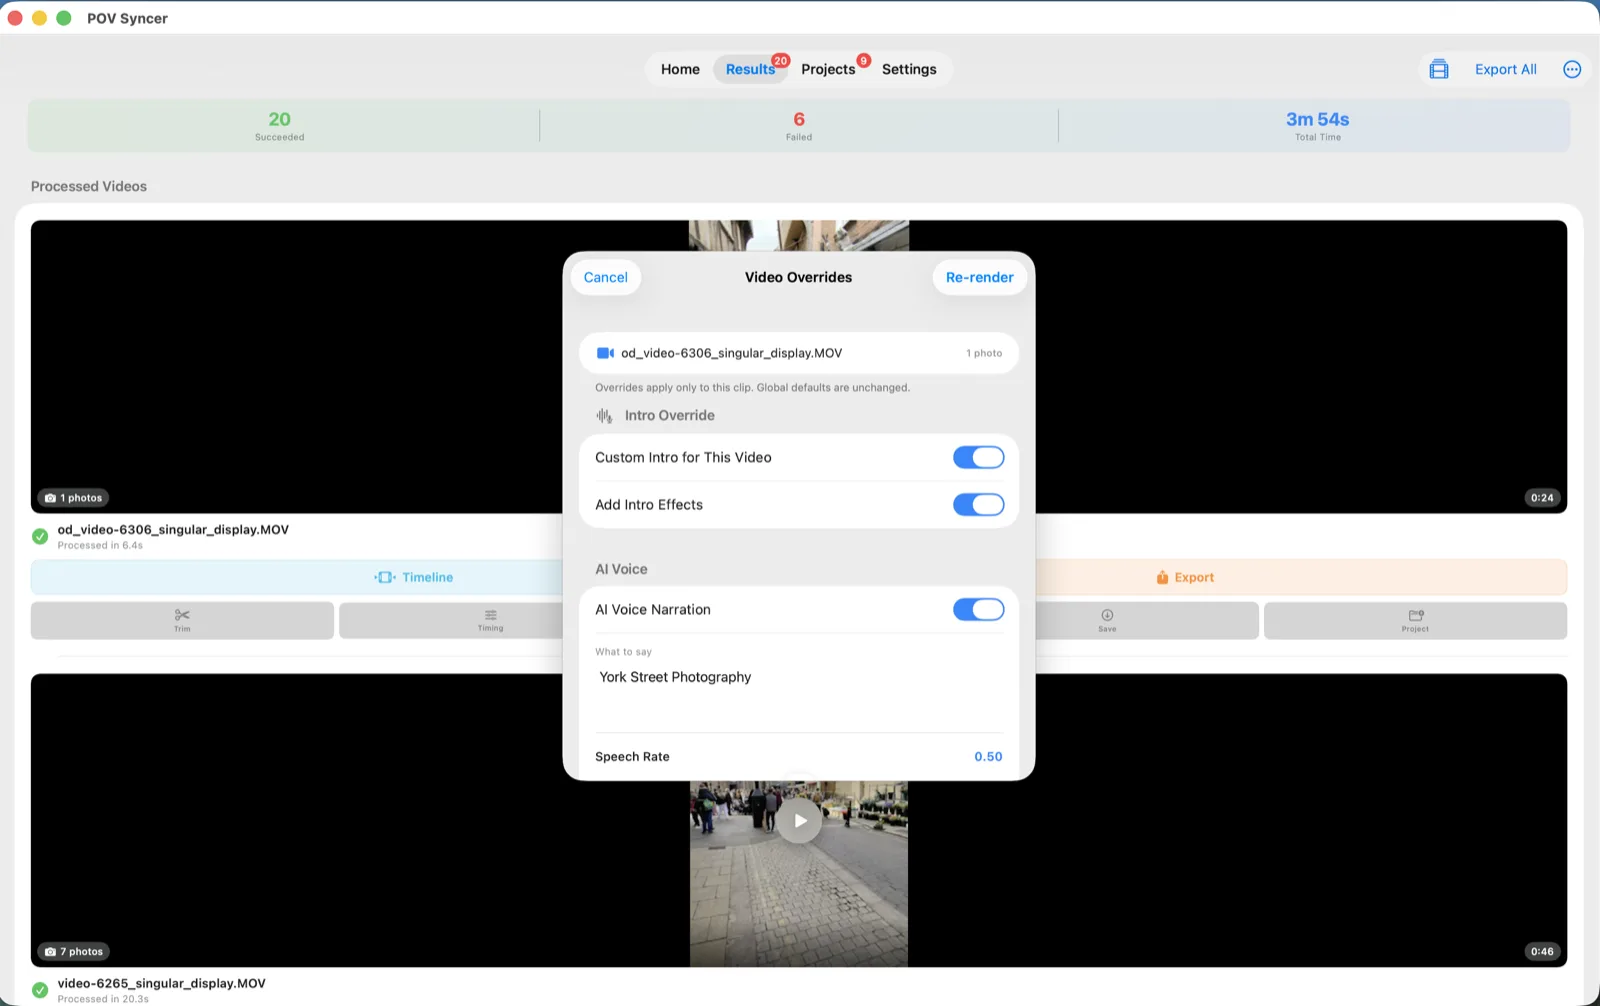The height and width of the screenshot is (1006, 1600).
Task: Click the AI Voice section header
Action: tap(621, 569)
